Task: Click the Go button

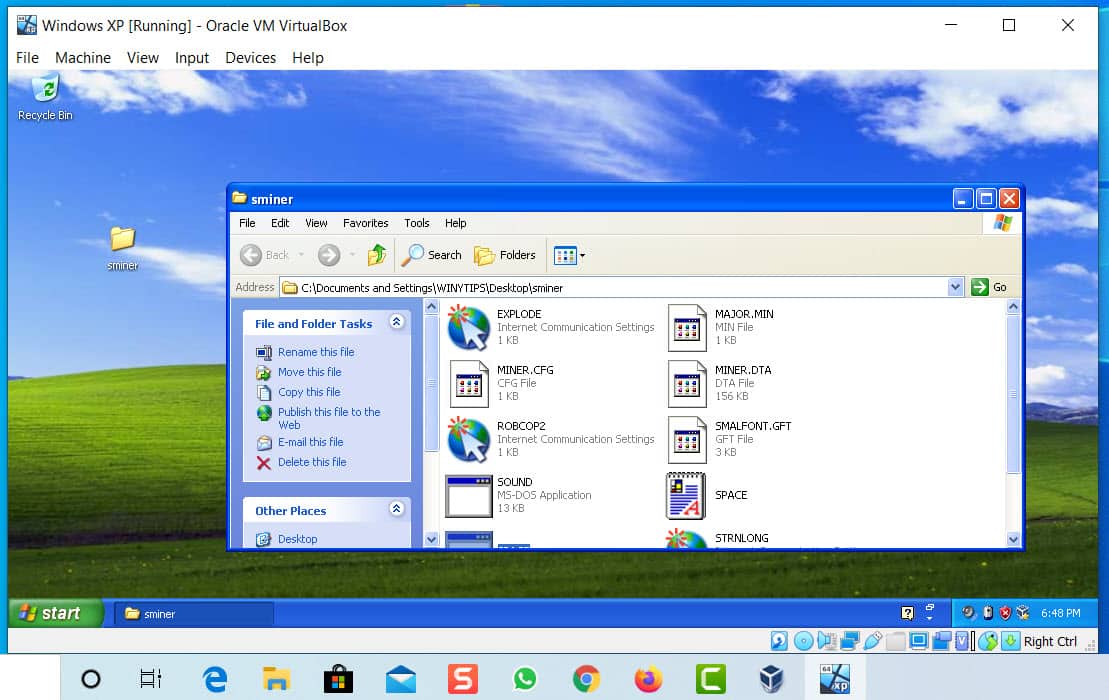Action: coord(989,287)
